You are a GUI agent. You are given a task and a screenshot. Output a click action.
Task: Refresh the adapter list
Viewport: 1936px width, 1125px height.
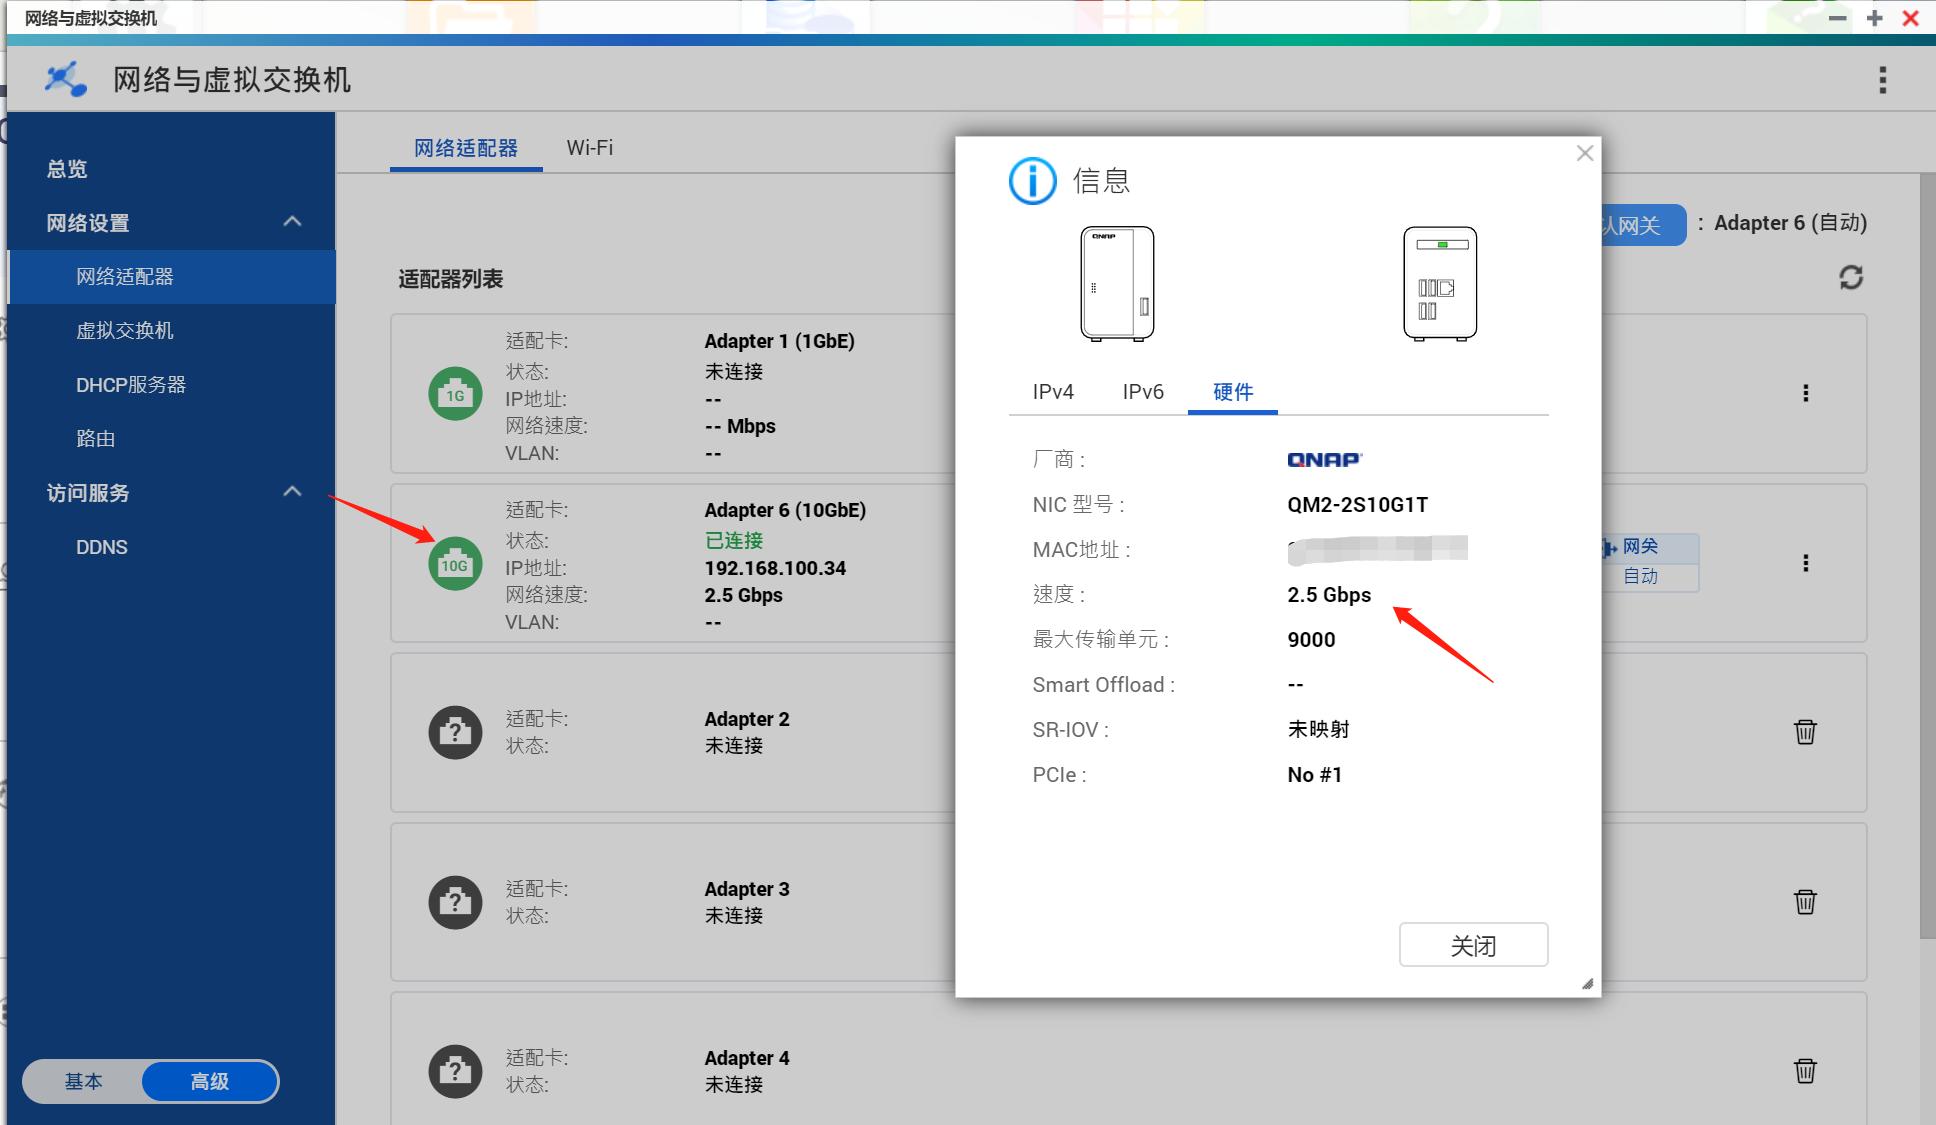tap(1851, 278)
